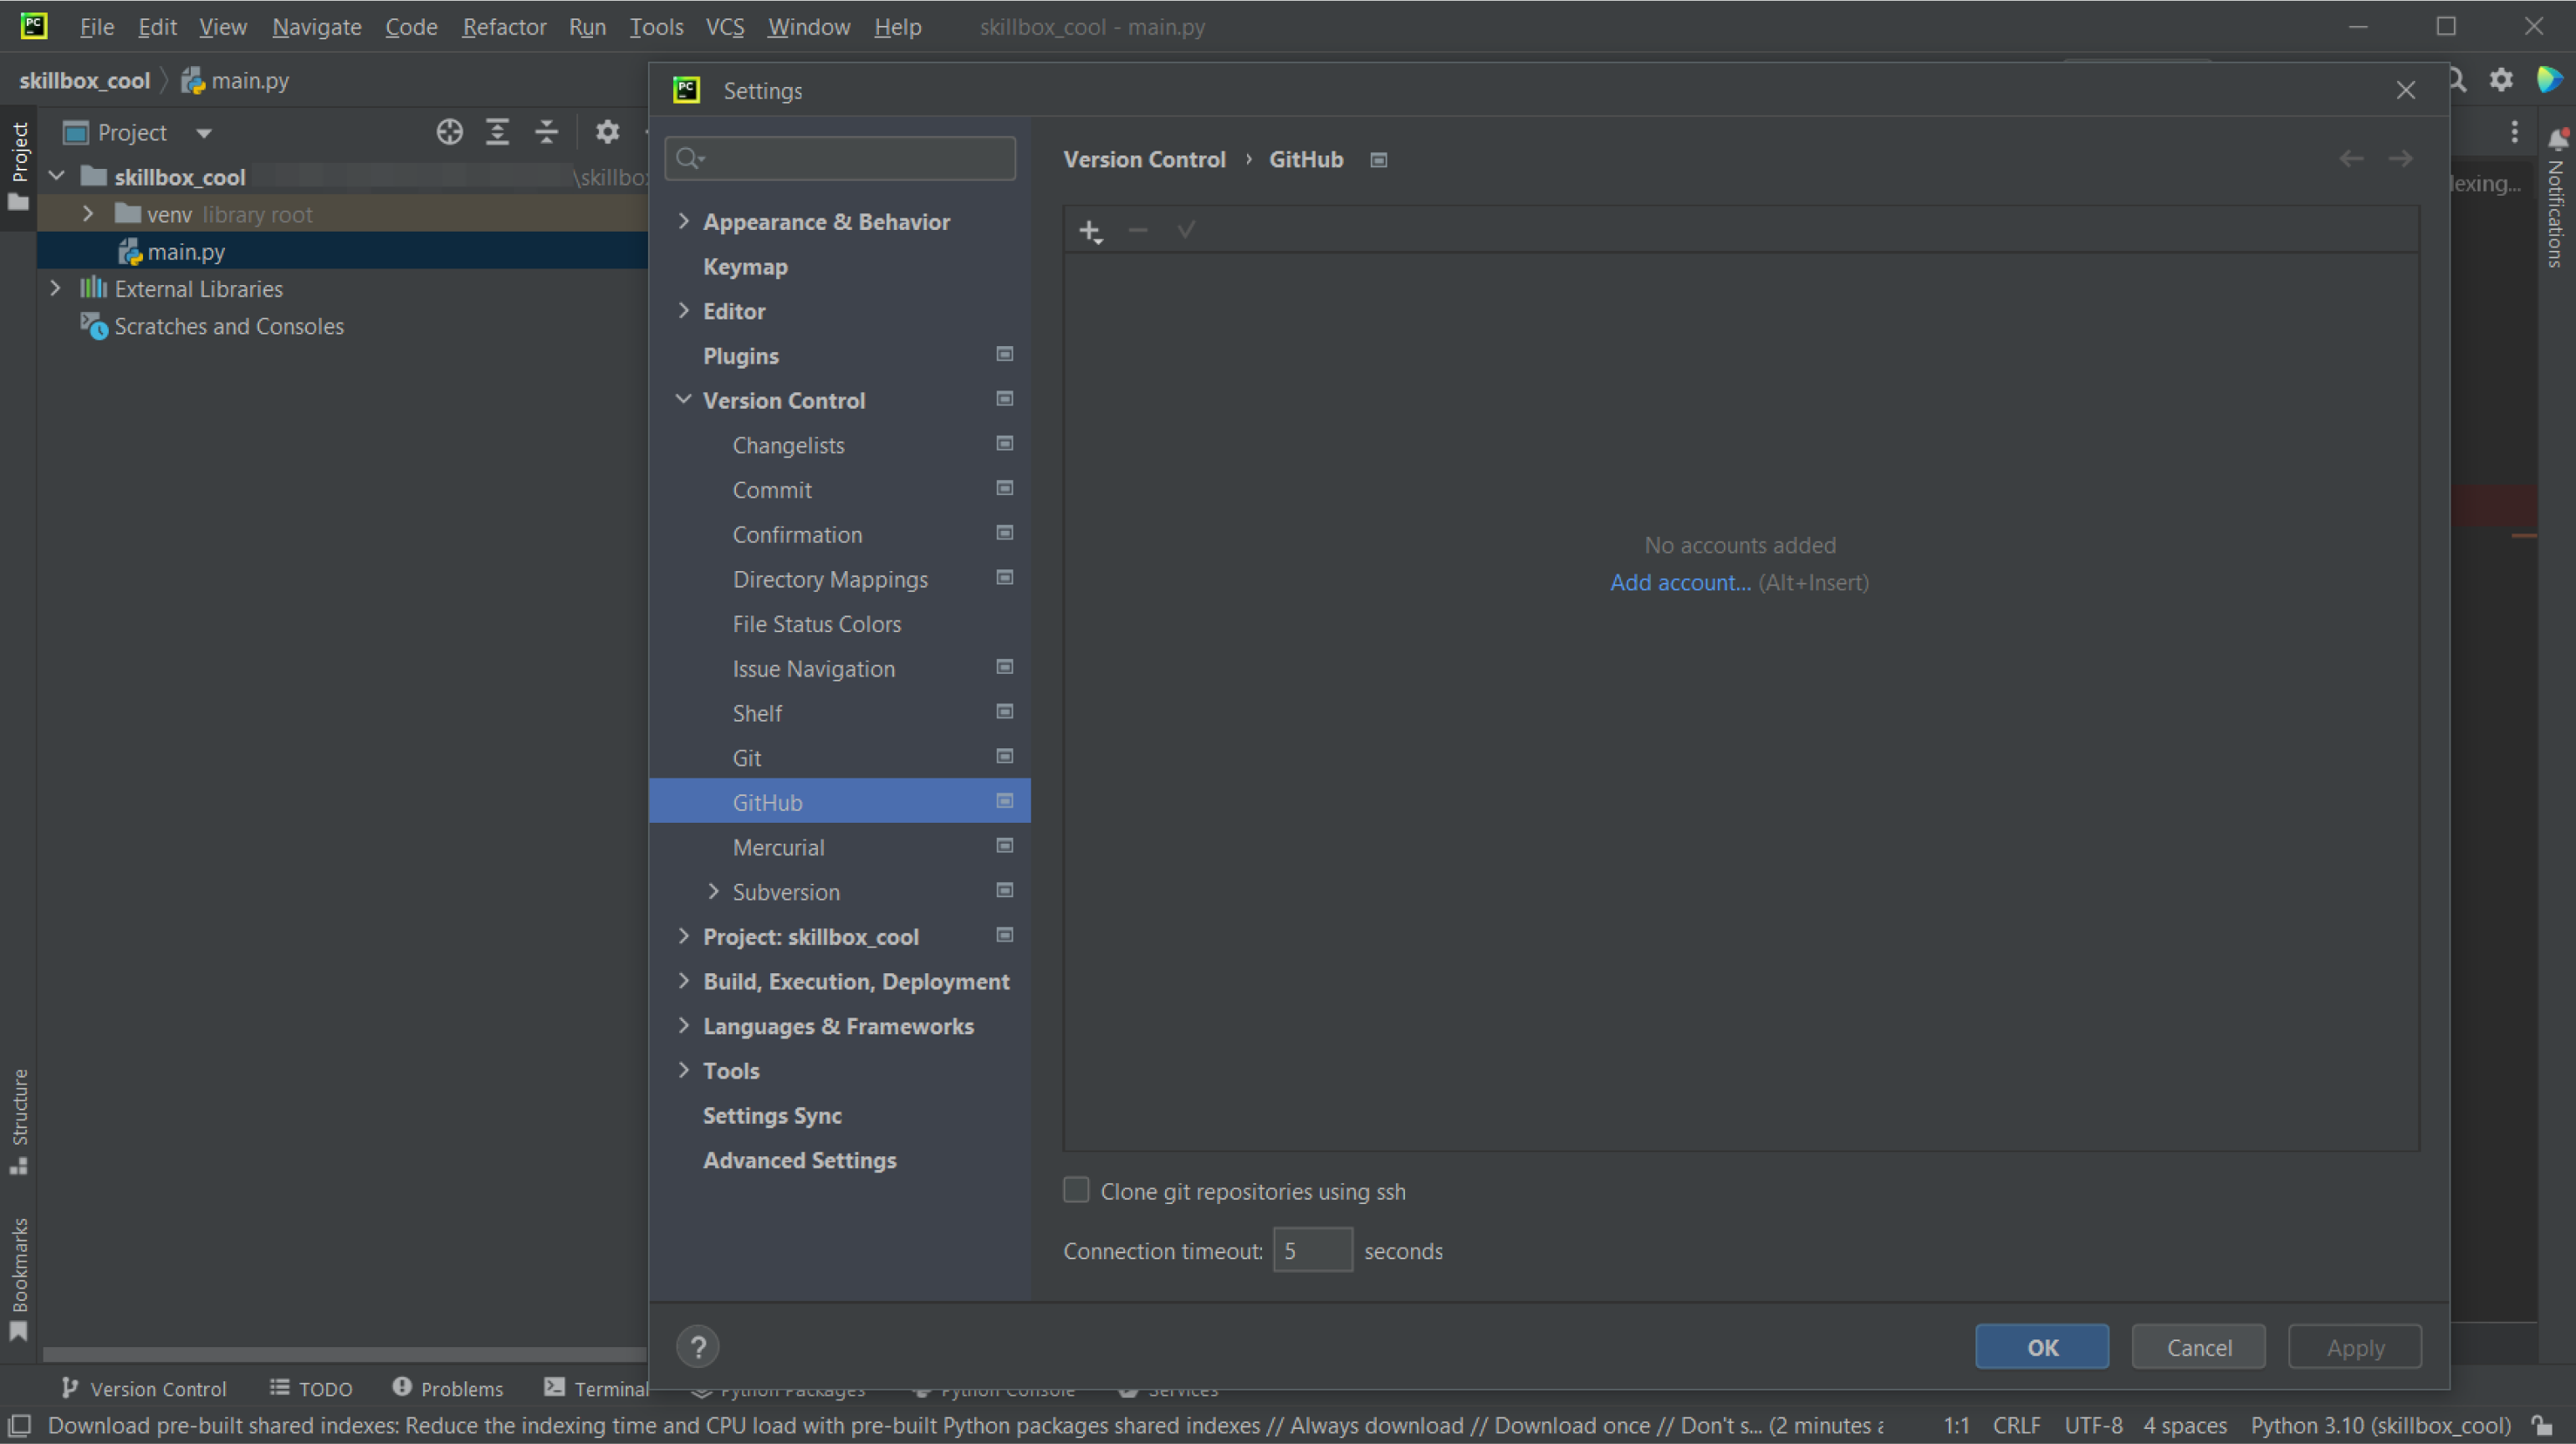2576x1444 pixels.
Task: Click the tool windows quick access icon
Action: click(19, 1425)
